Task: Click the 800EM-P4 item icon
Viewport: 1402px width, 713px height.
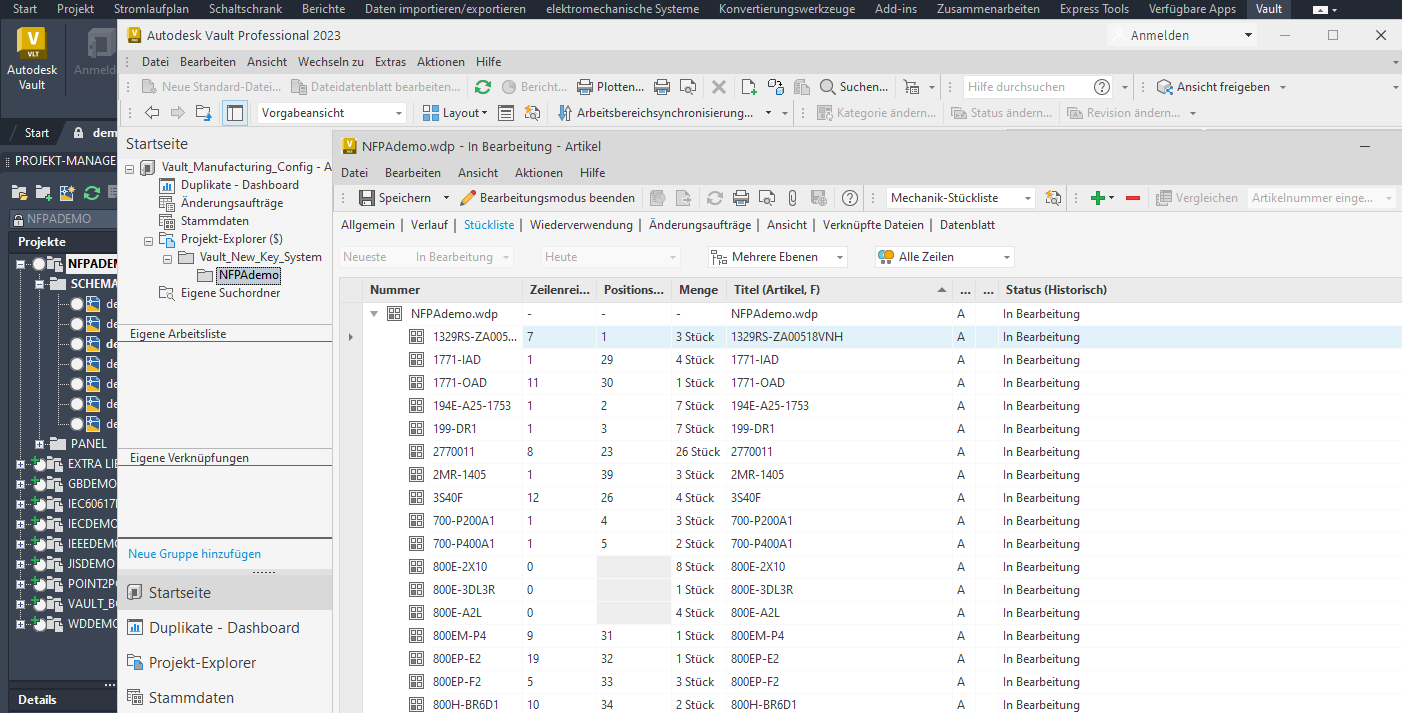Action: pyautogui.click(x=417, y=636)
